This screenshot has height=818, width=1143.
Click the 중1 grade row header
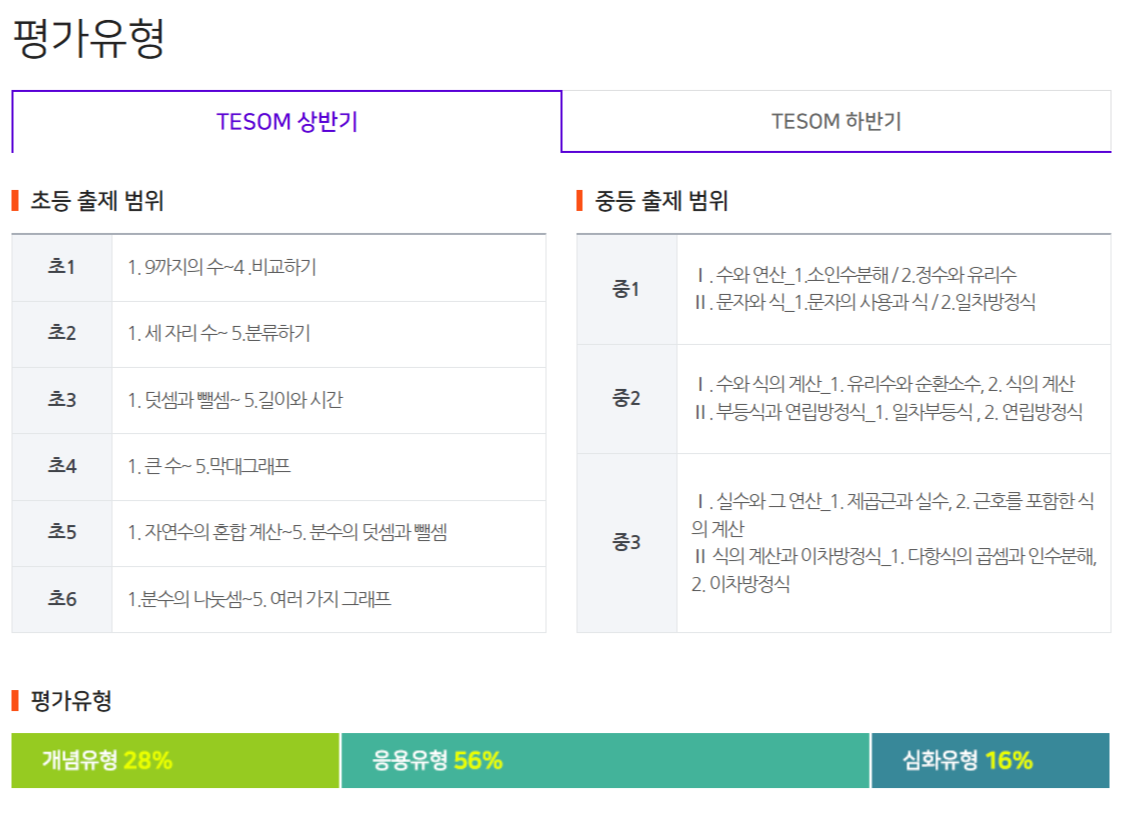pos(626,289)
